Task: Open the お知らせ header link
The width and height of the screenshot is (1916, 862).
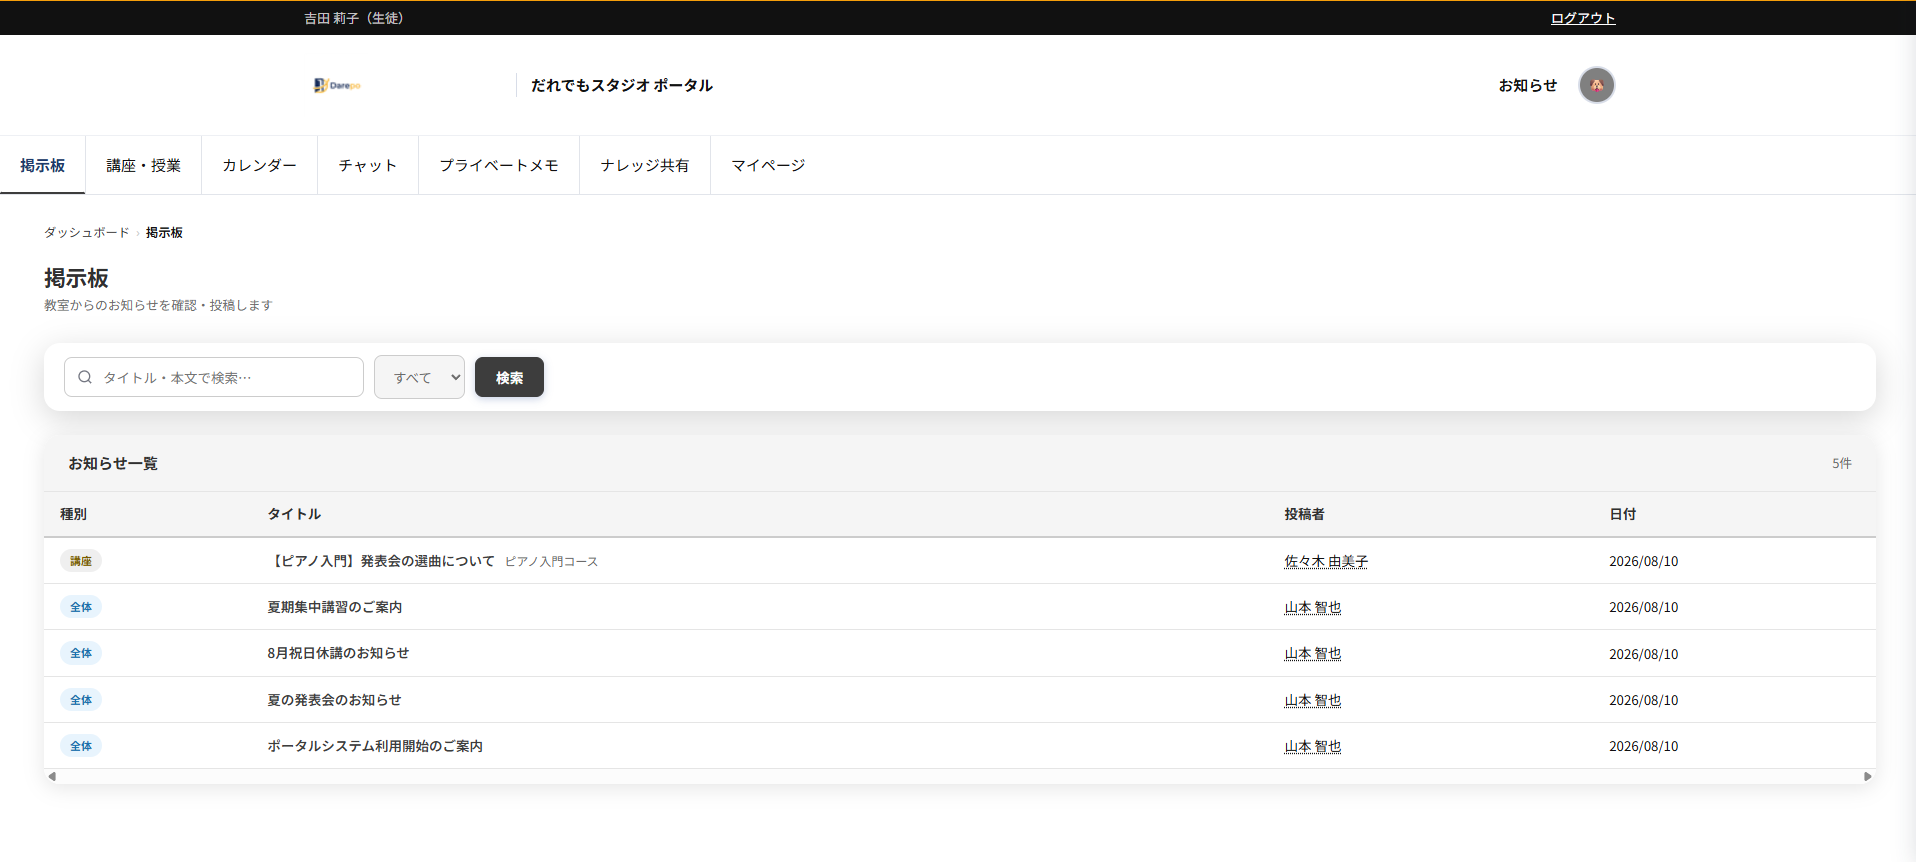Action: point(1527,85)
